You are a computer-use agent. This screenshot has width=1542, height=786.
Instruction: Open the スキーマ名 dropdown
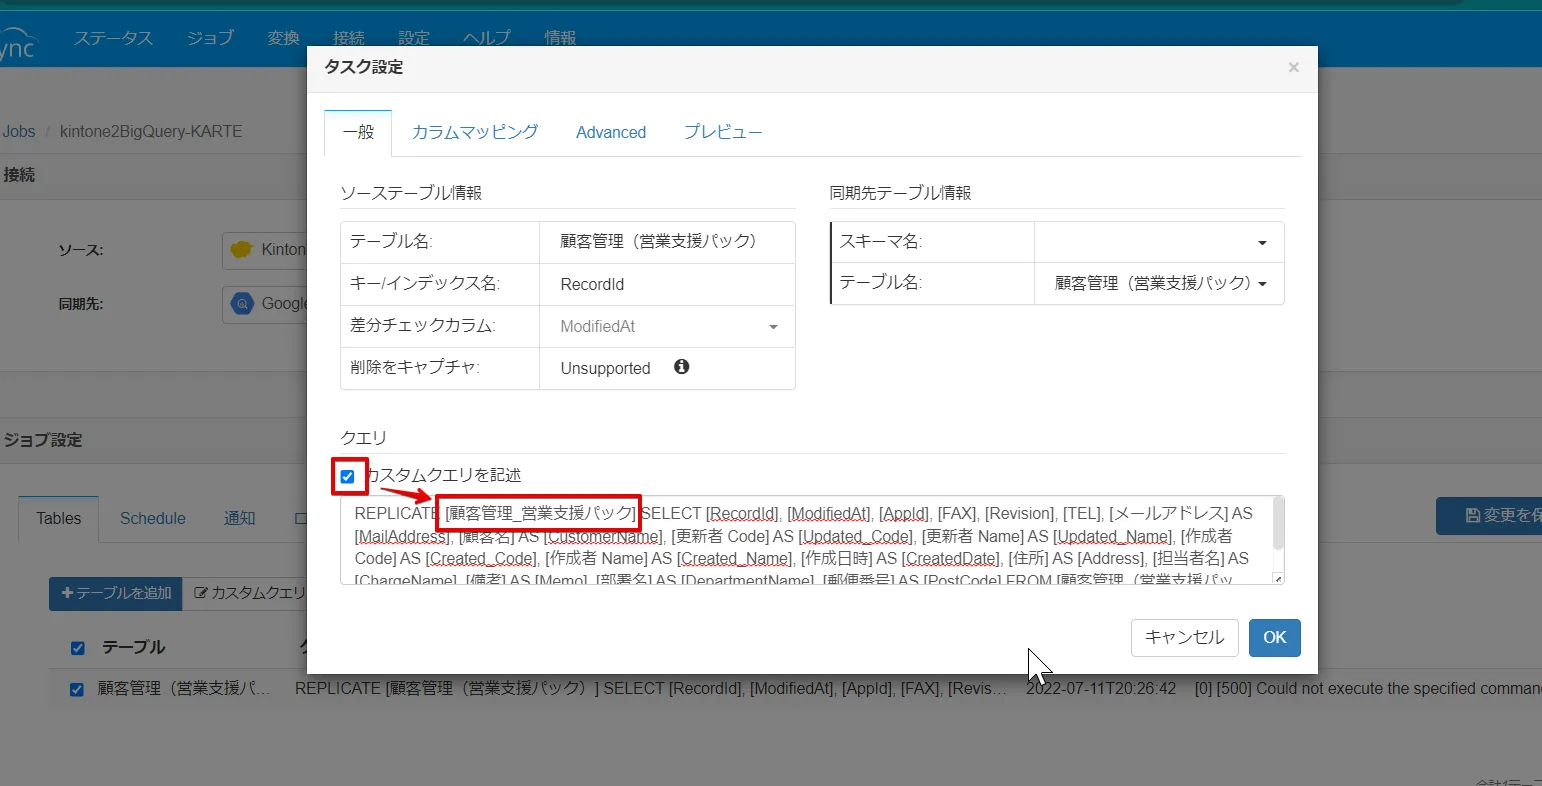1261,243
